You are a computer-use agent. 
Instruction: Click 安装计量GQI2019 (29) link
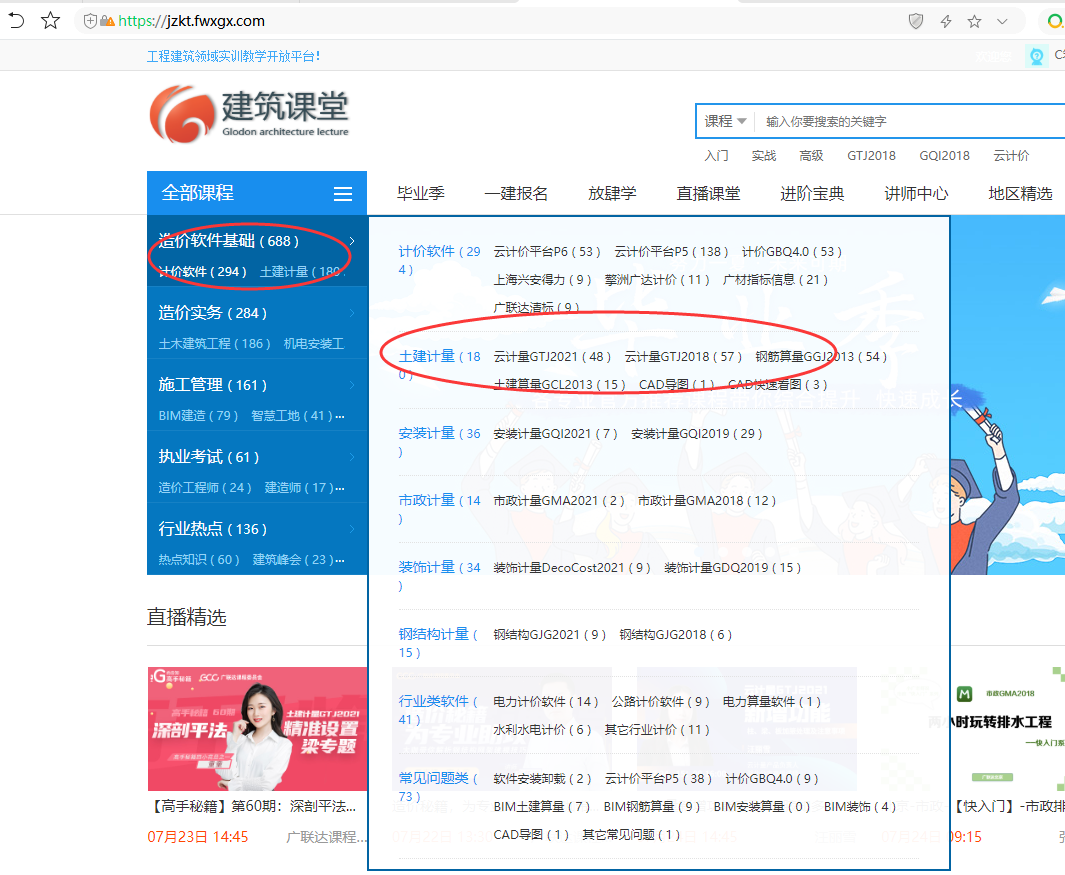click(x=697, y=433)
